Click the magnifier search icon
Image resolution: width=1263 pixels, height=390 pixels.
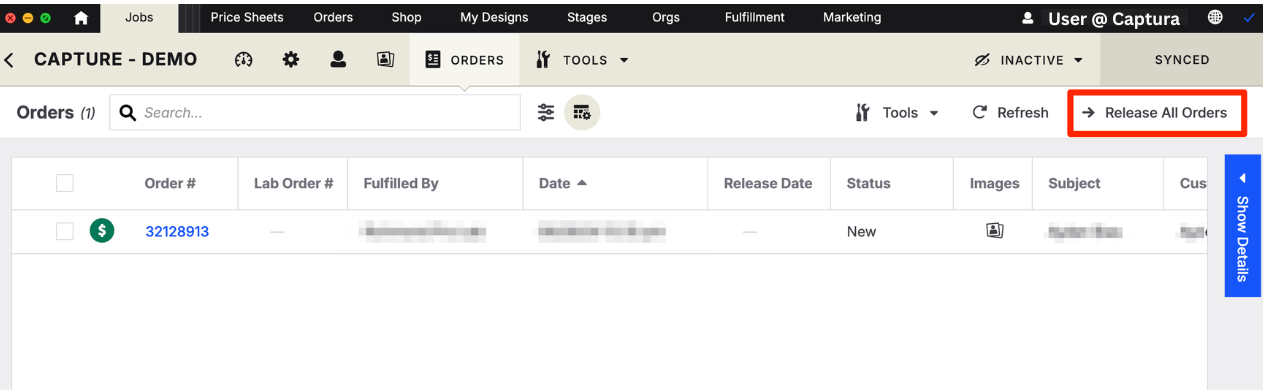tap(128, 113)
